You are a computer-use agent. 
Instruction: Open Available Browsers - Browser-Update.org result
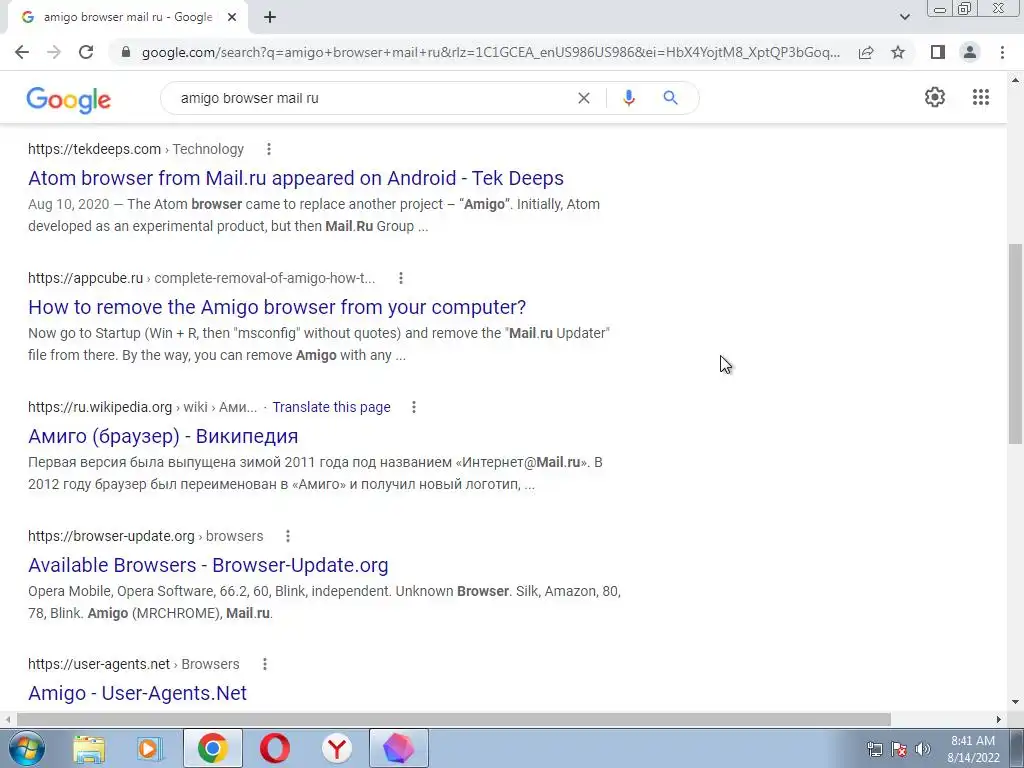(x=208, y=565)
